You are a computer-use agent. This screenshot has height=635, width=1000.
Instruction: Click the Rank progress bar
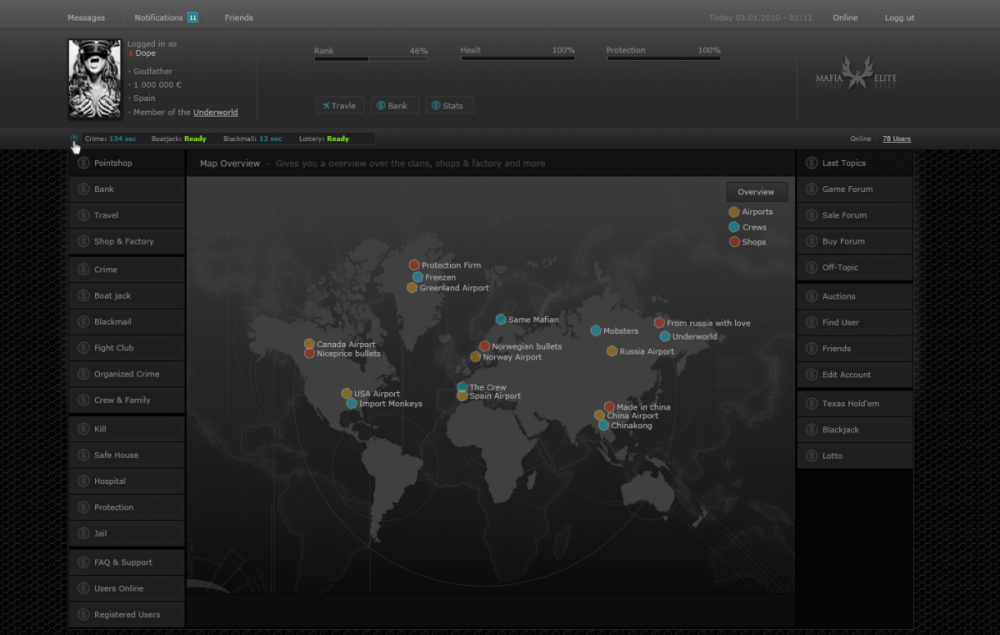point(370,59)
